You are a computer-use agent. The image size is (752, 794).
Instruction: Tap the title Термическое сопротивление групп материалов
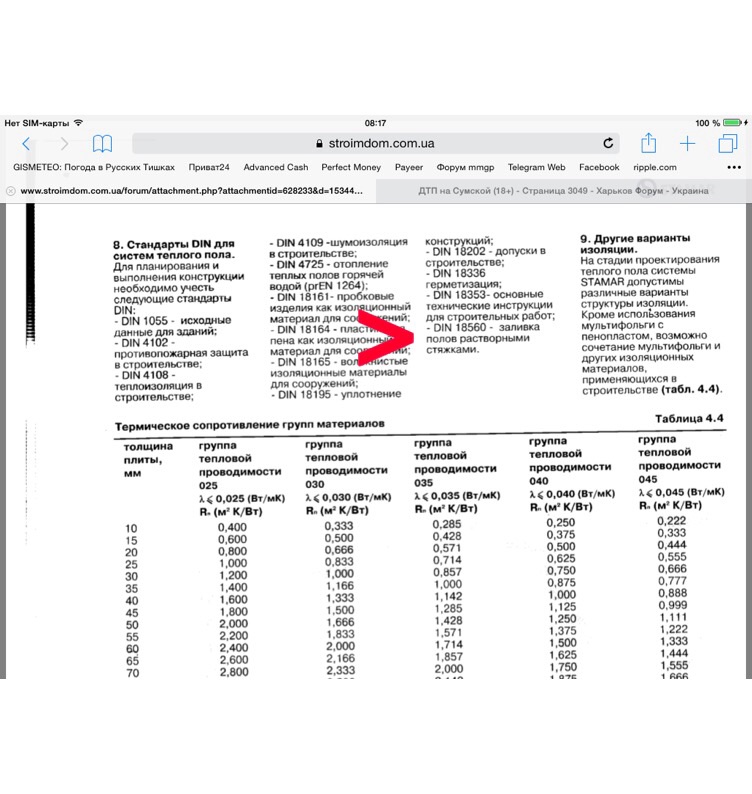(249, 424)
